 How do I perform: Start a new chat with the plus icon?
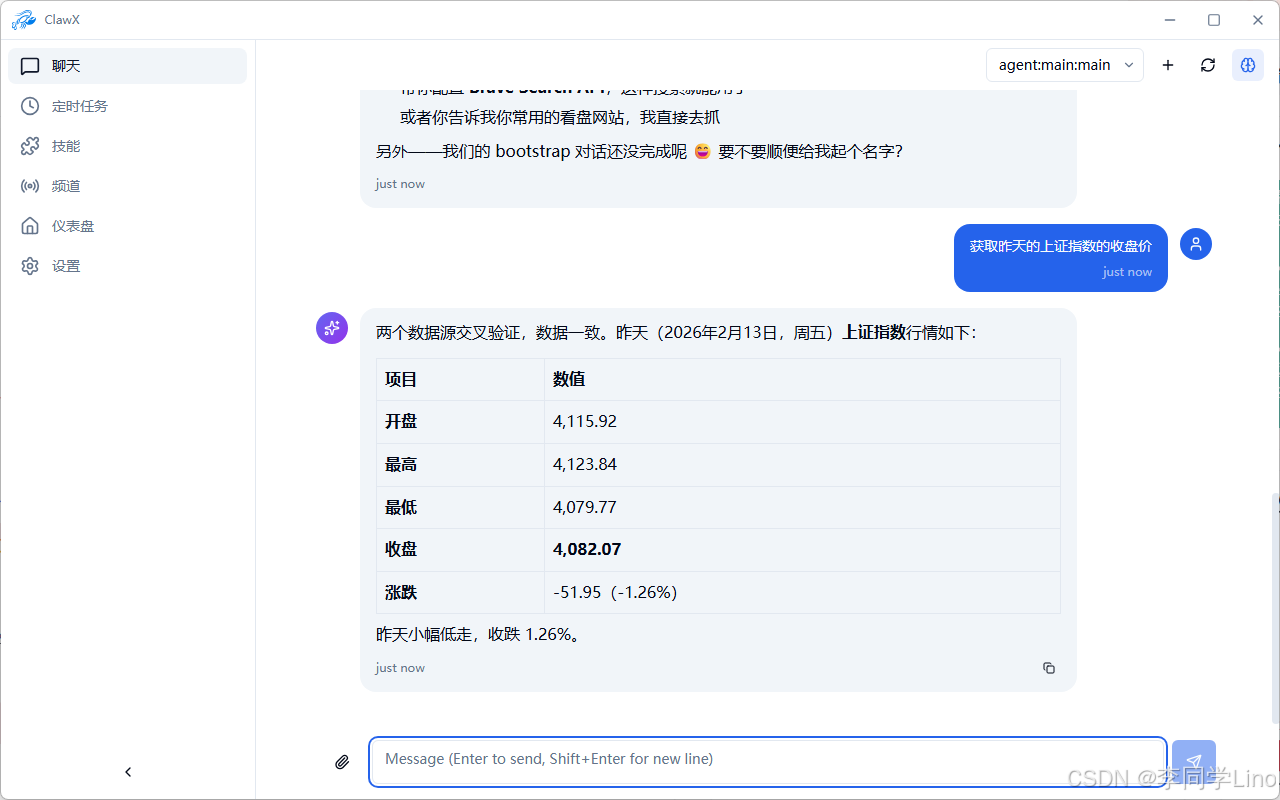pyautogui.click(x=1167, y=64)
